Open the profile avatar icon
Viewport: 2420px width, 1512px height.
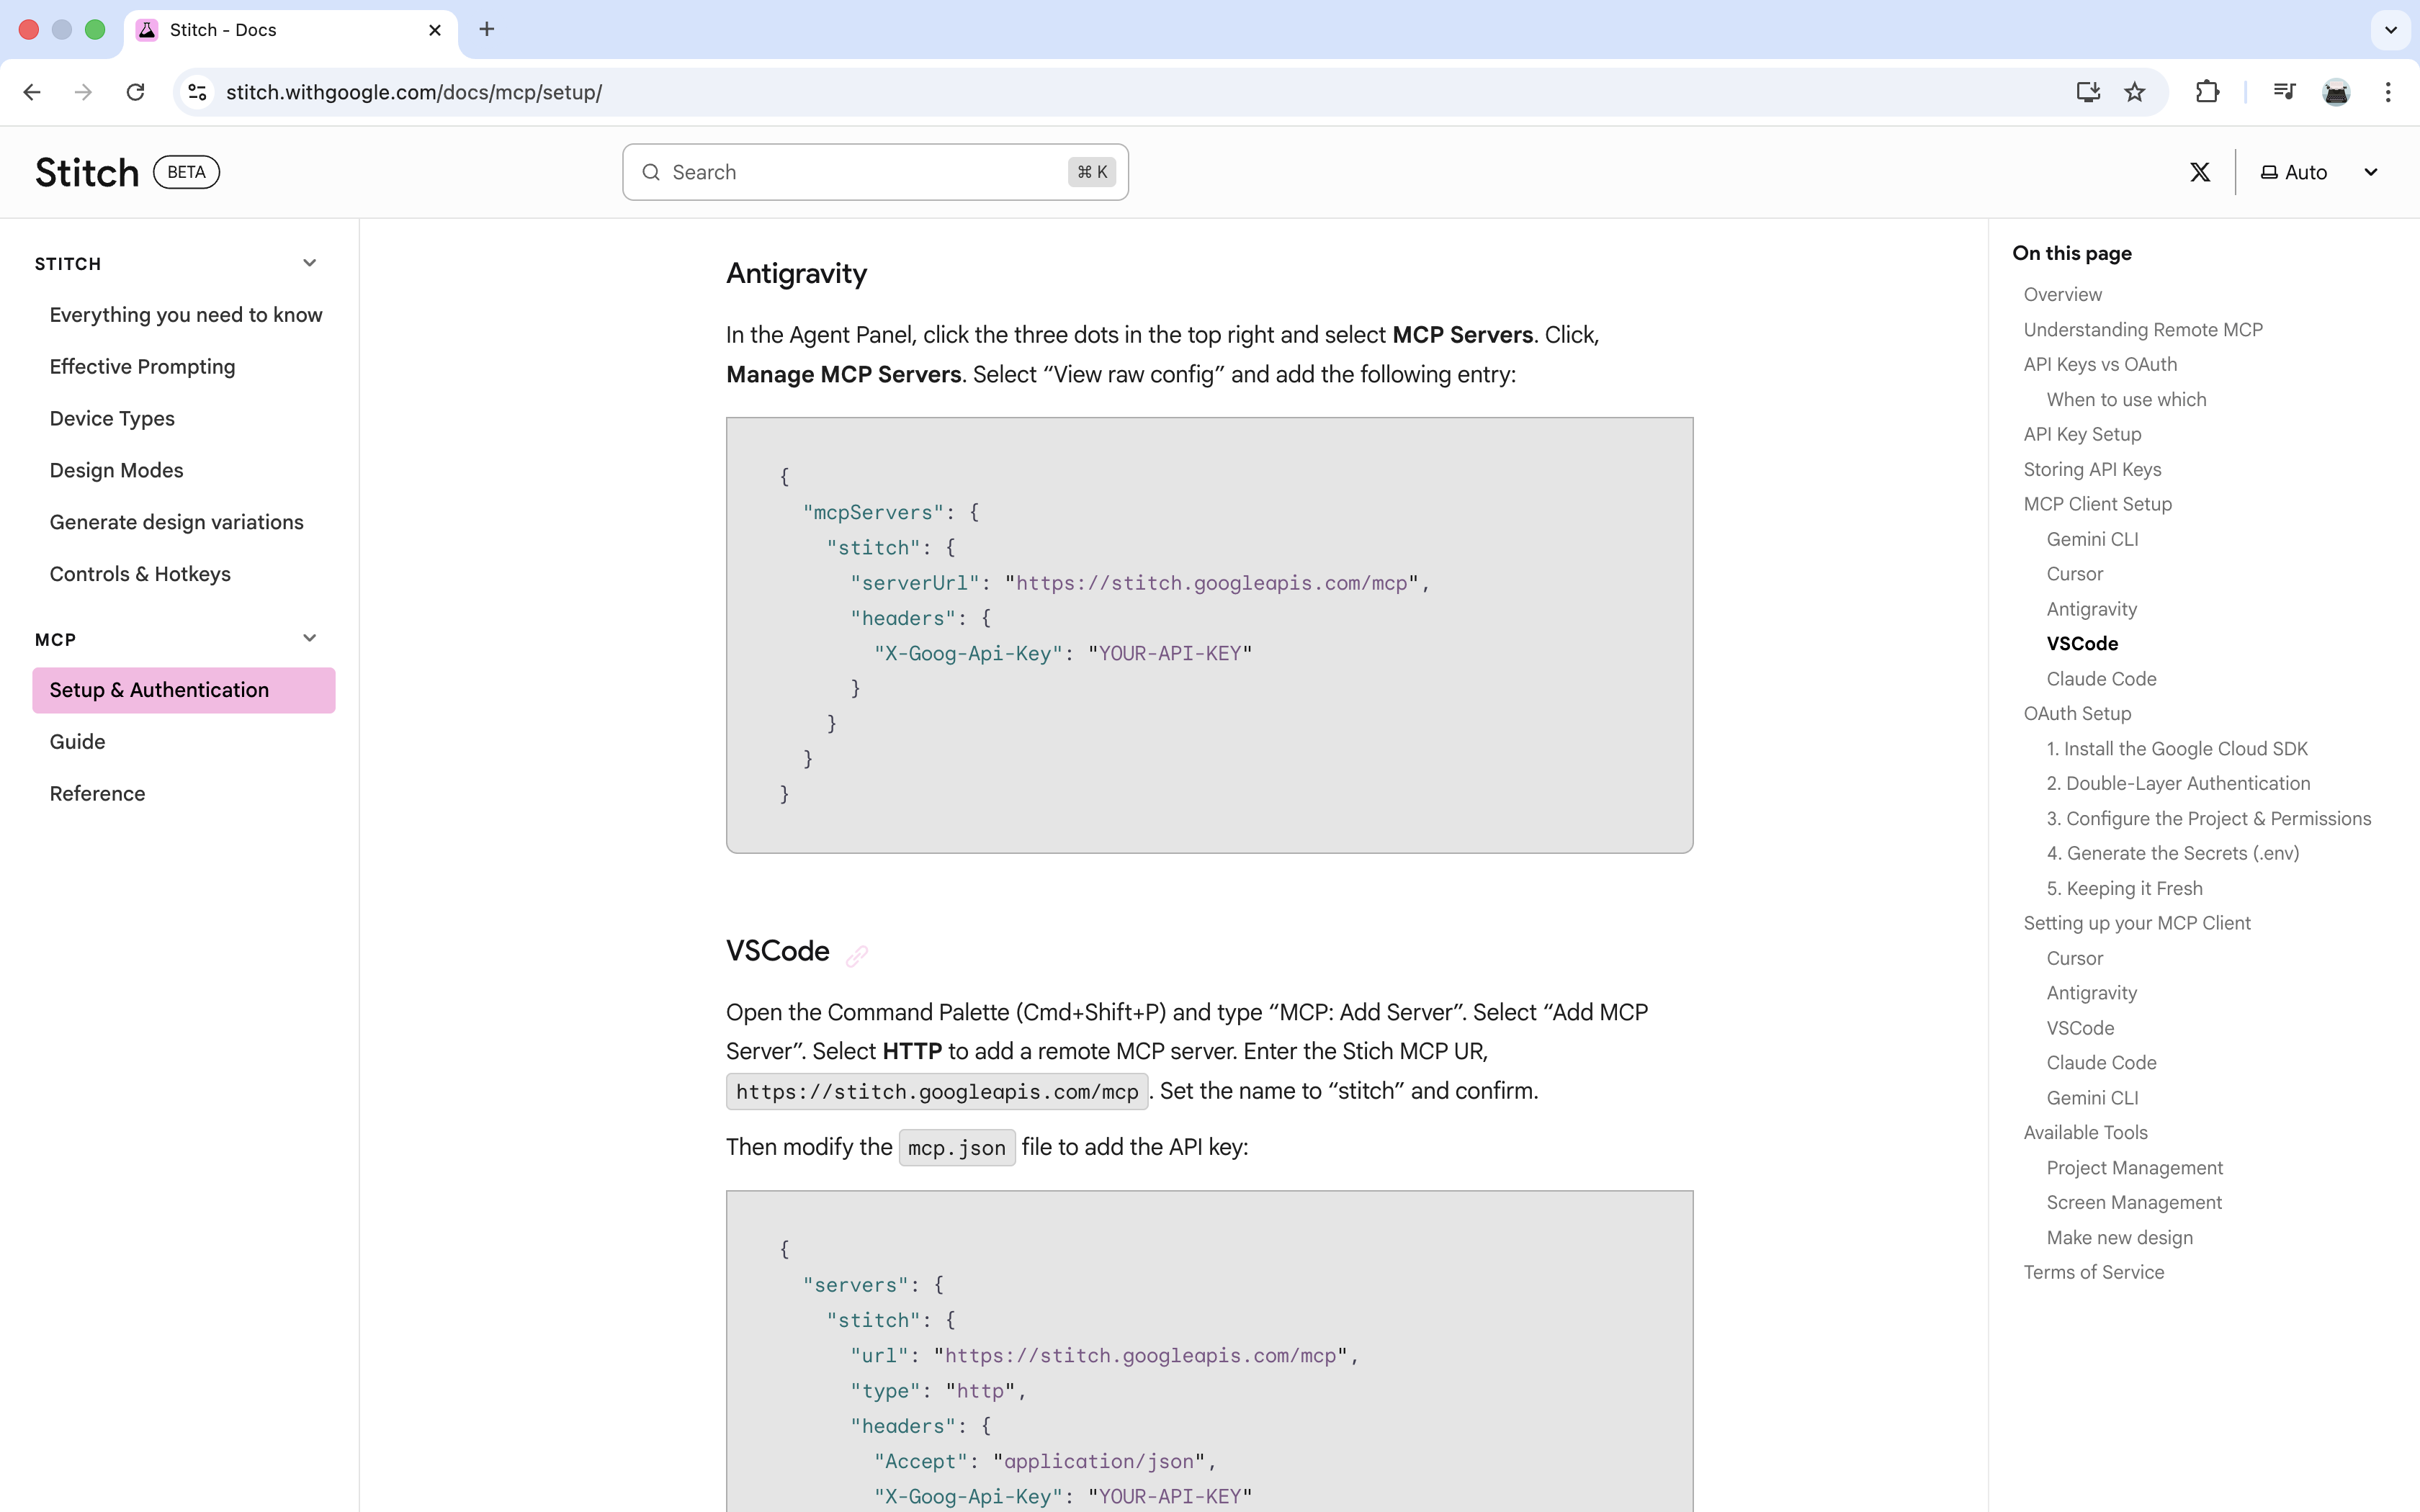tap(2336, 92)
